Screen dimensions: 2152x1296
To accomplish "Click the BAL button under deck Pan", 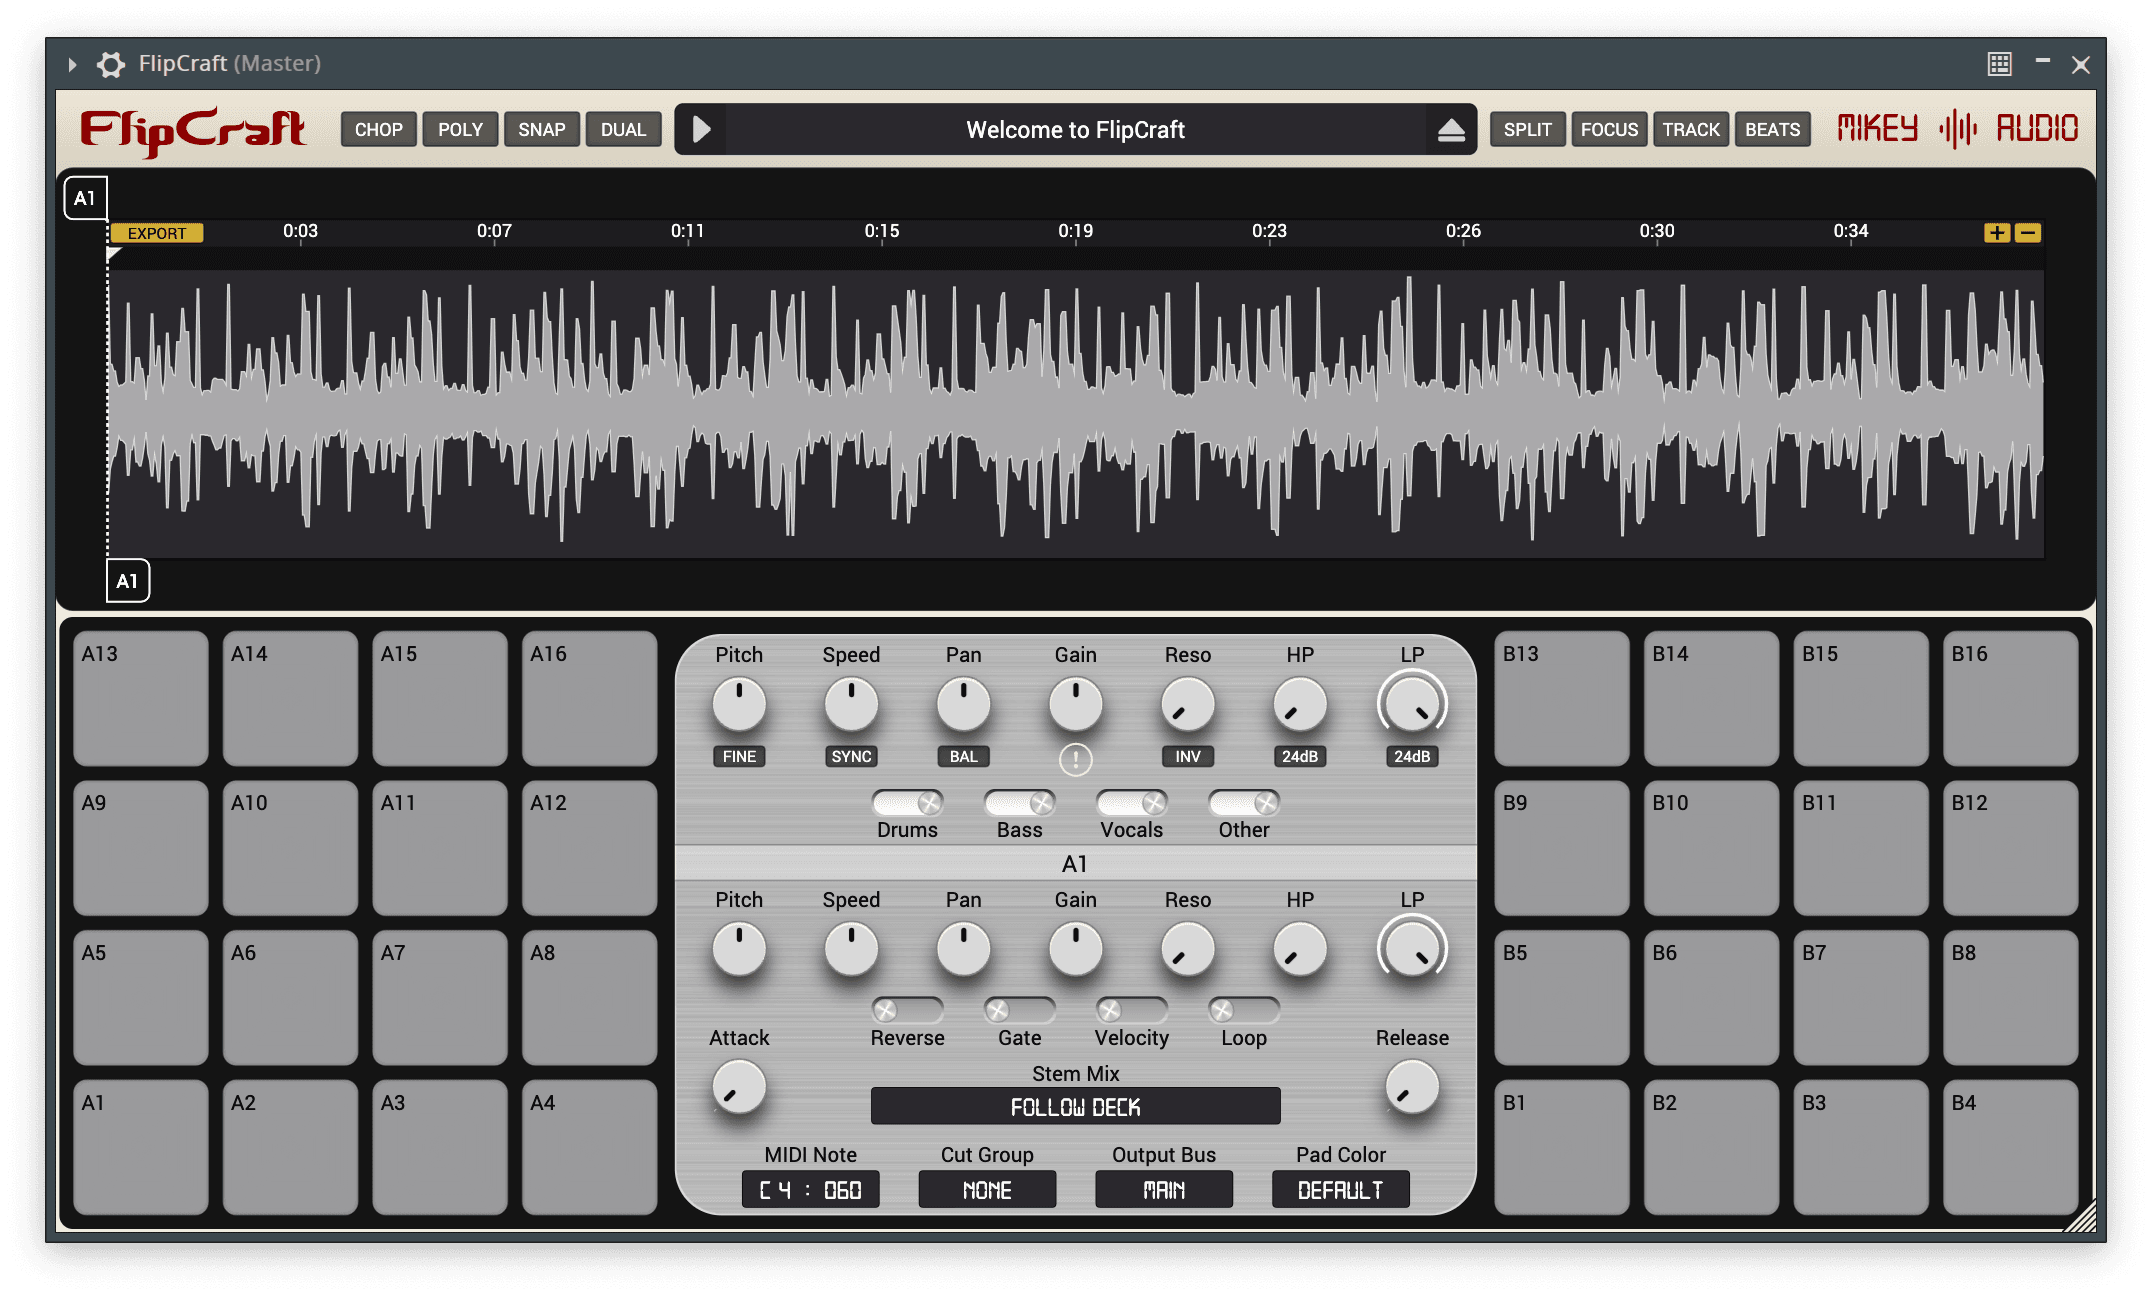I will point(964,757).
